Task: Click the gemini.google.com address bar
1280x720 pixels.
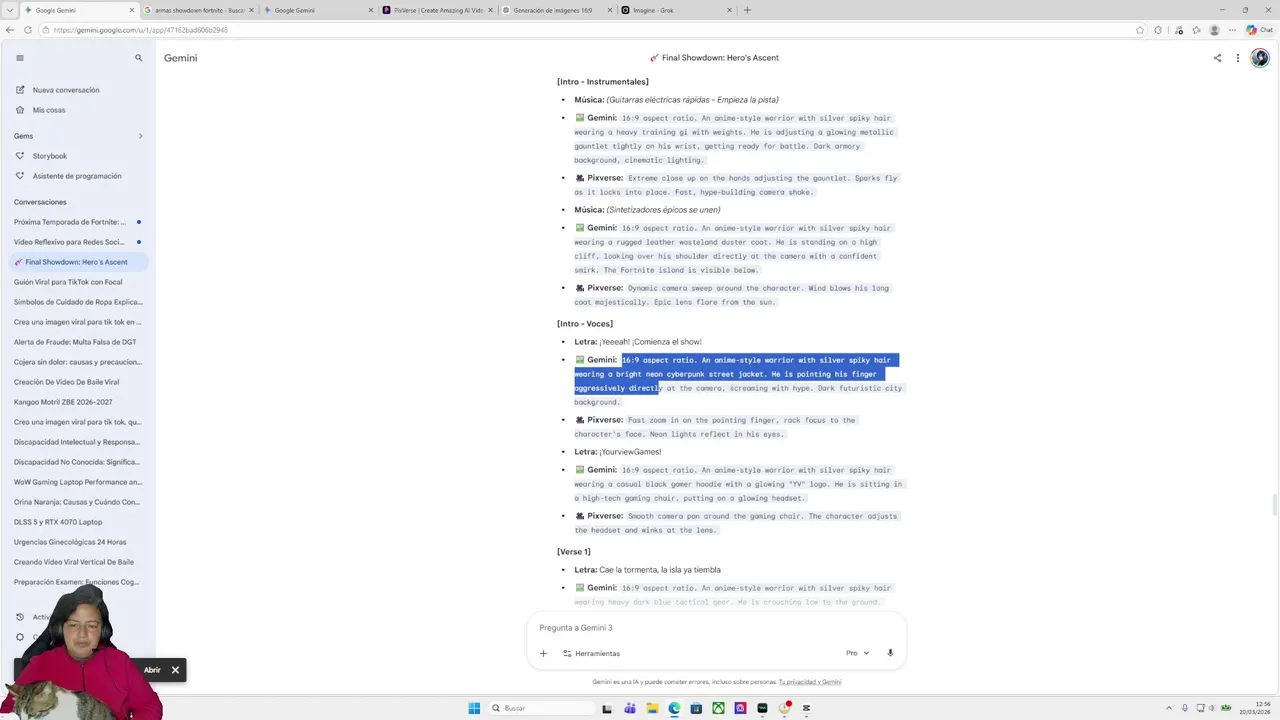Action: tap(590, 30)
